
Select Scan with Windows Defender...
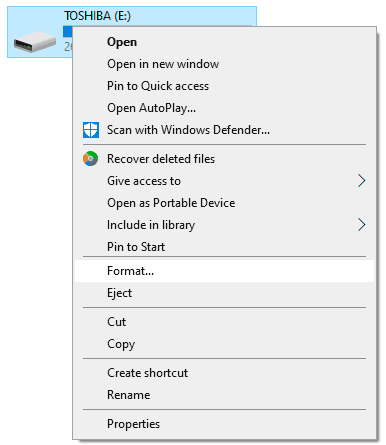224,130
